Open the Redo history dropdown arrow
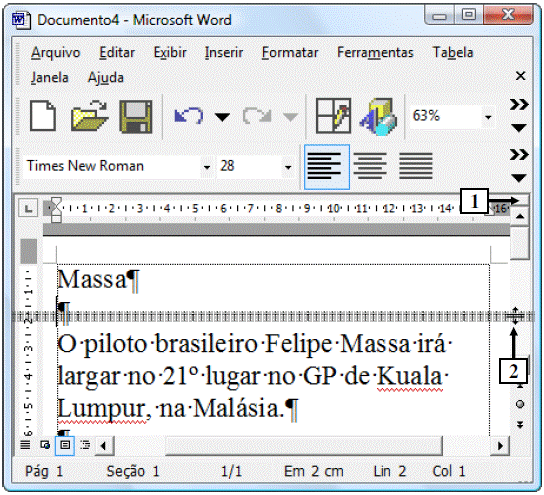 click(x=290, y=117)
